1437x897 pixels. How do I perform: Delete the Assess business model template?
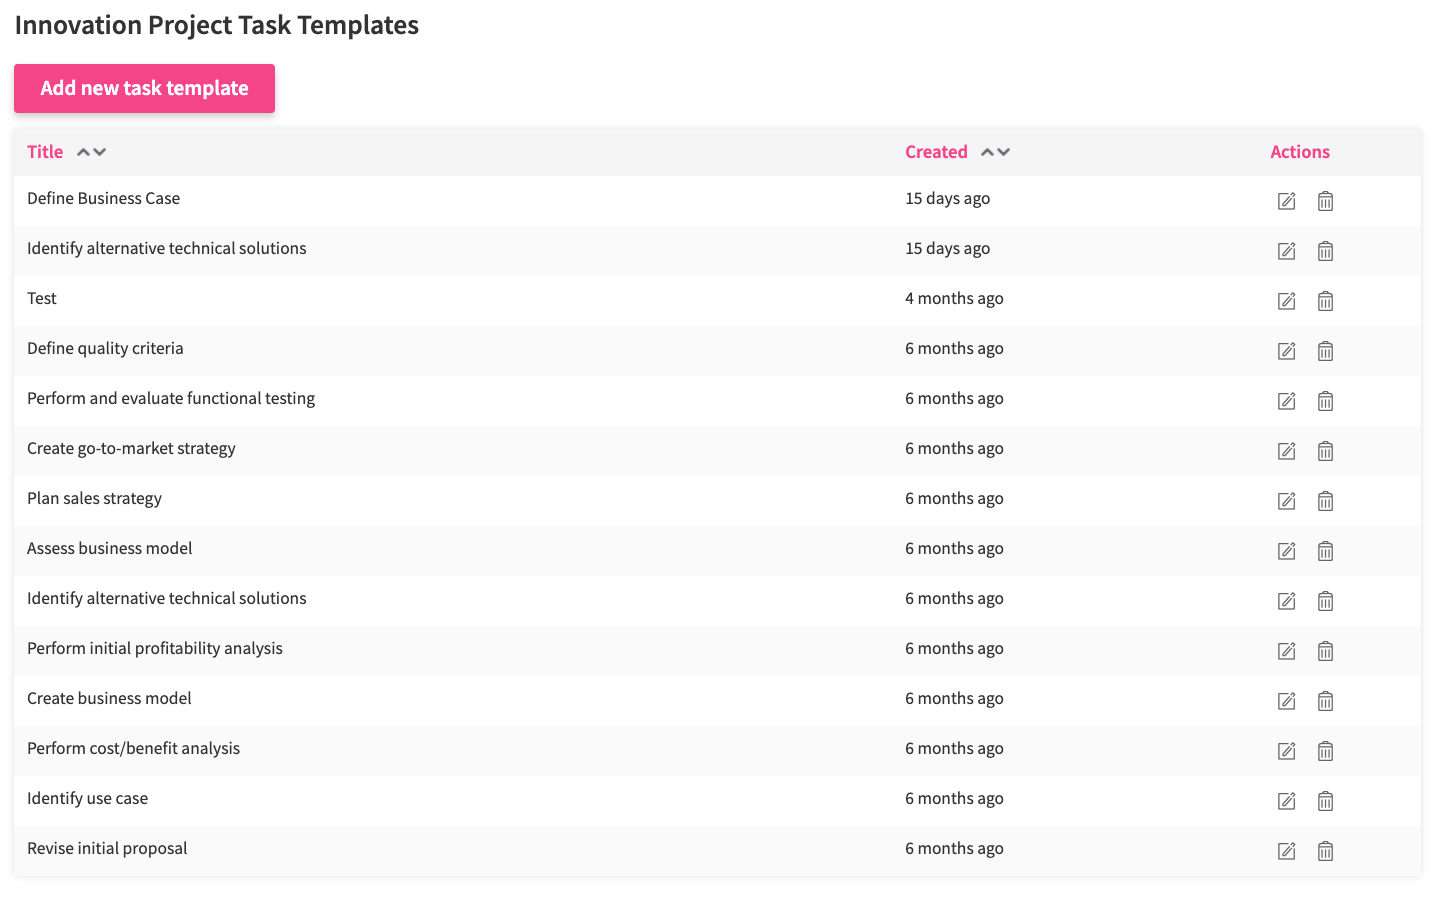1325,551
